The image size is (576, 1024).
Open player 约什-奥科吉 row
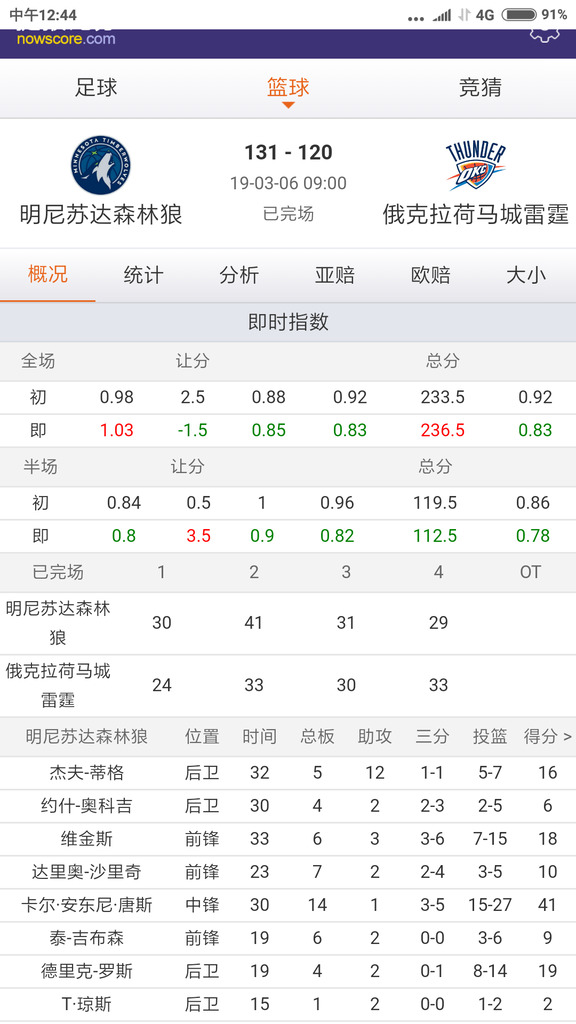click(288, 806)
